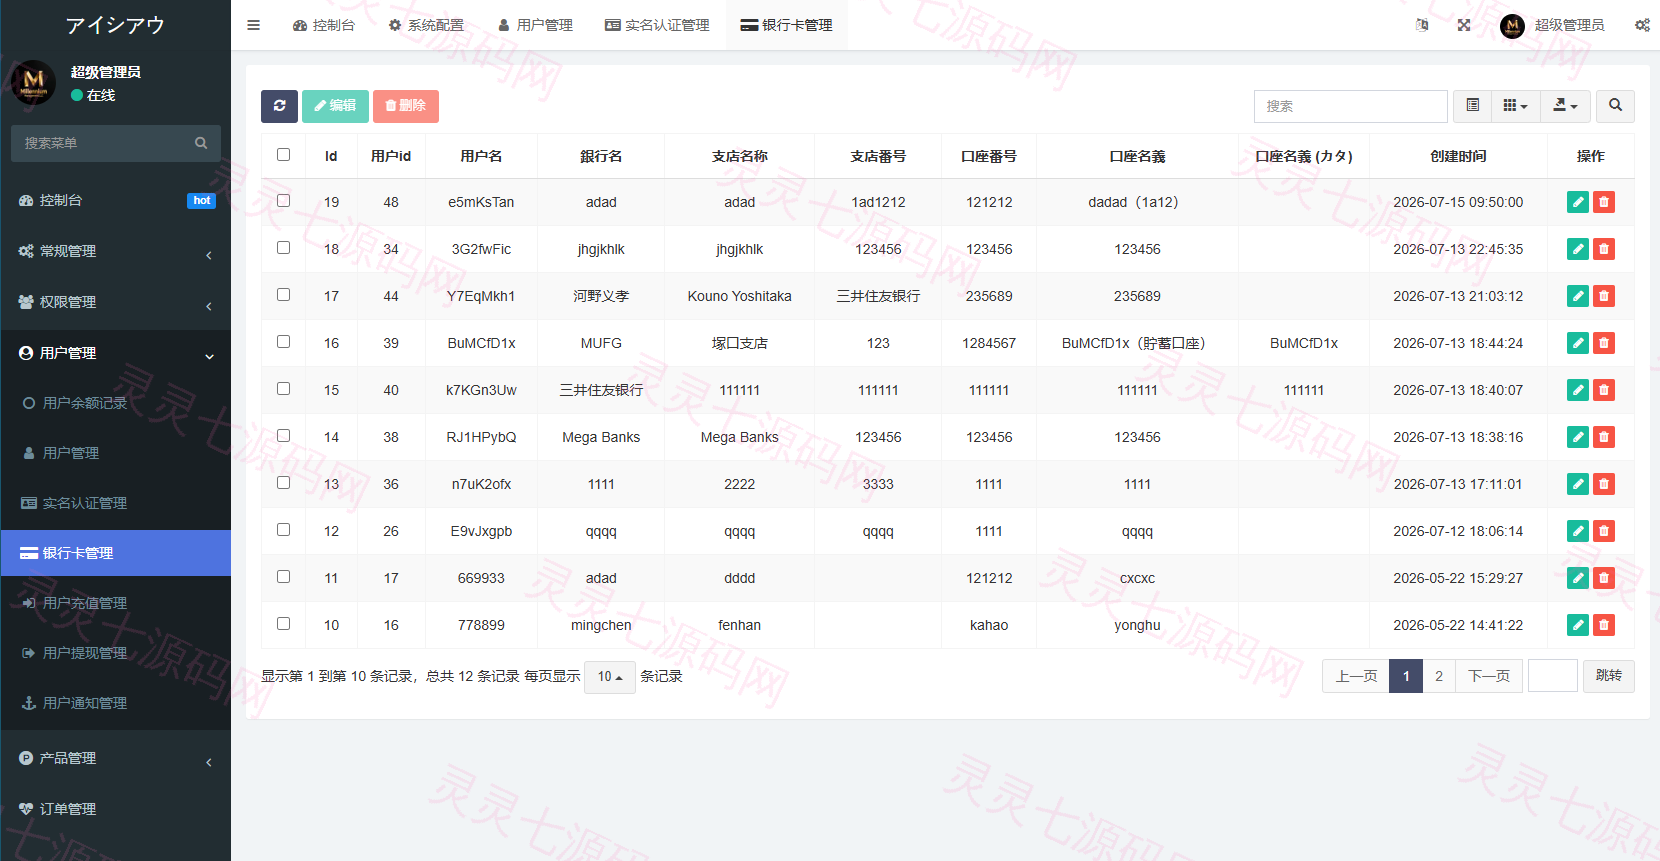Expand the 产品管理 sidebar menu
The width and height of the screenshot is (1660, 861).
pyautogui.click(x=116, y=759)
